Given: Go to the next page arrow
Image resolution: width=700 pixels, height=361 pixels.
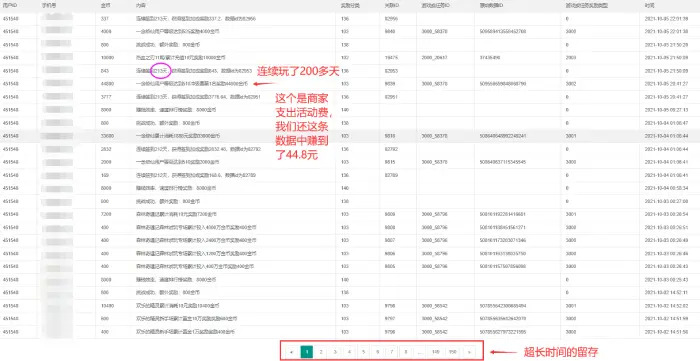Looking at the screenshot, I should 469,352.
